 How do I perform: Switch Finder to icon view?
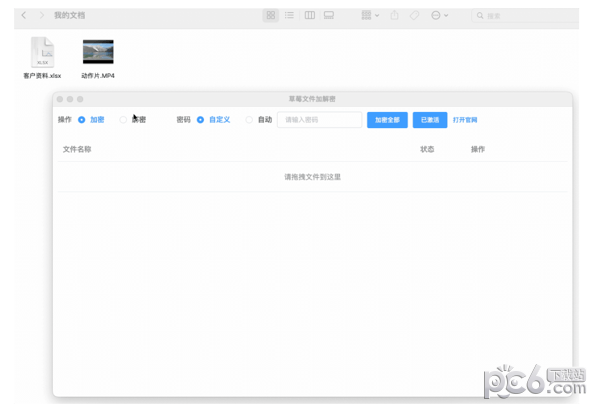click(270, 15)
